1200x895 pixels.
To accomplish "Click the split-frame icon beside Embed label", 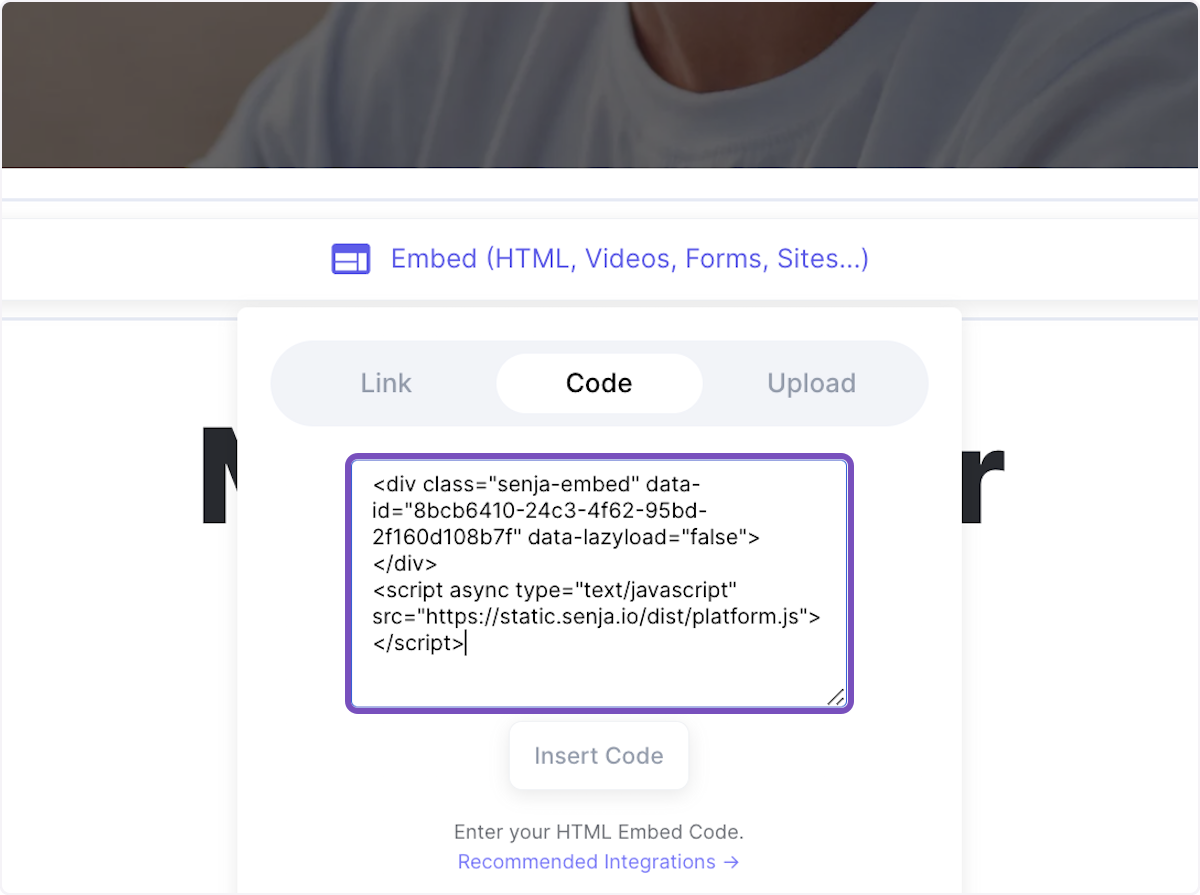I will 350,258.
